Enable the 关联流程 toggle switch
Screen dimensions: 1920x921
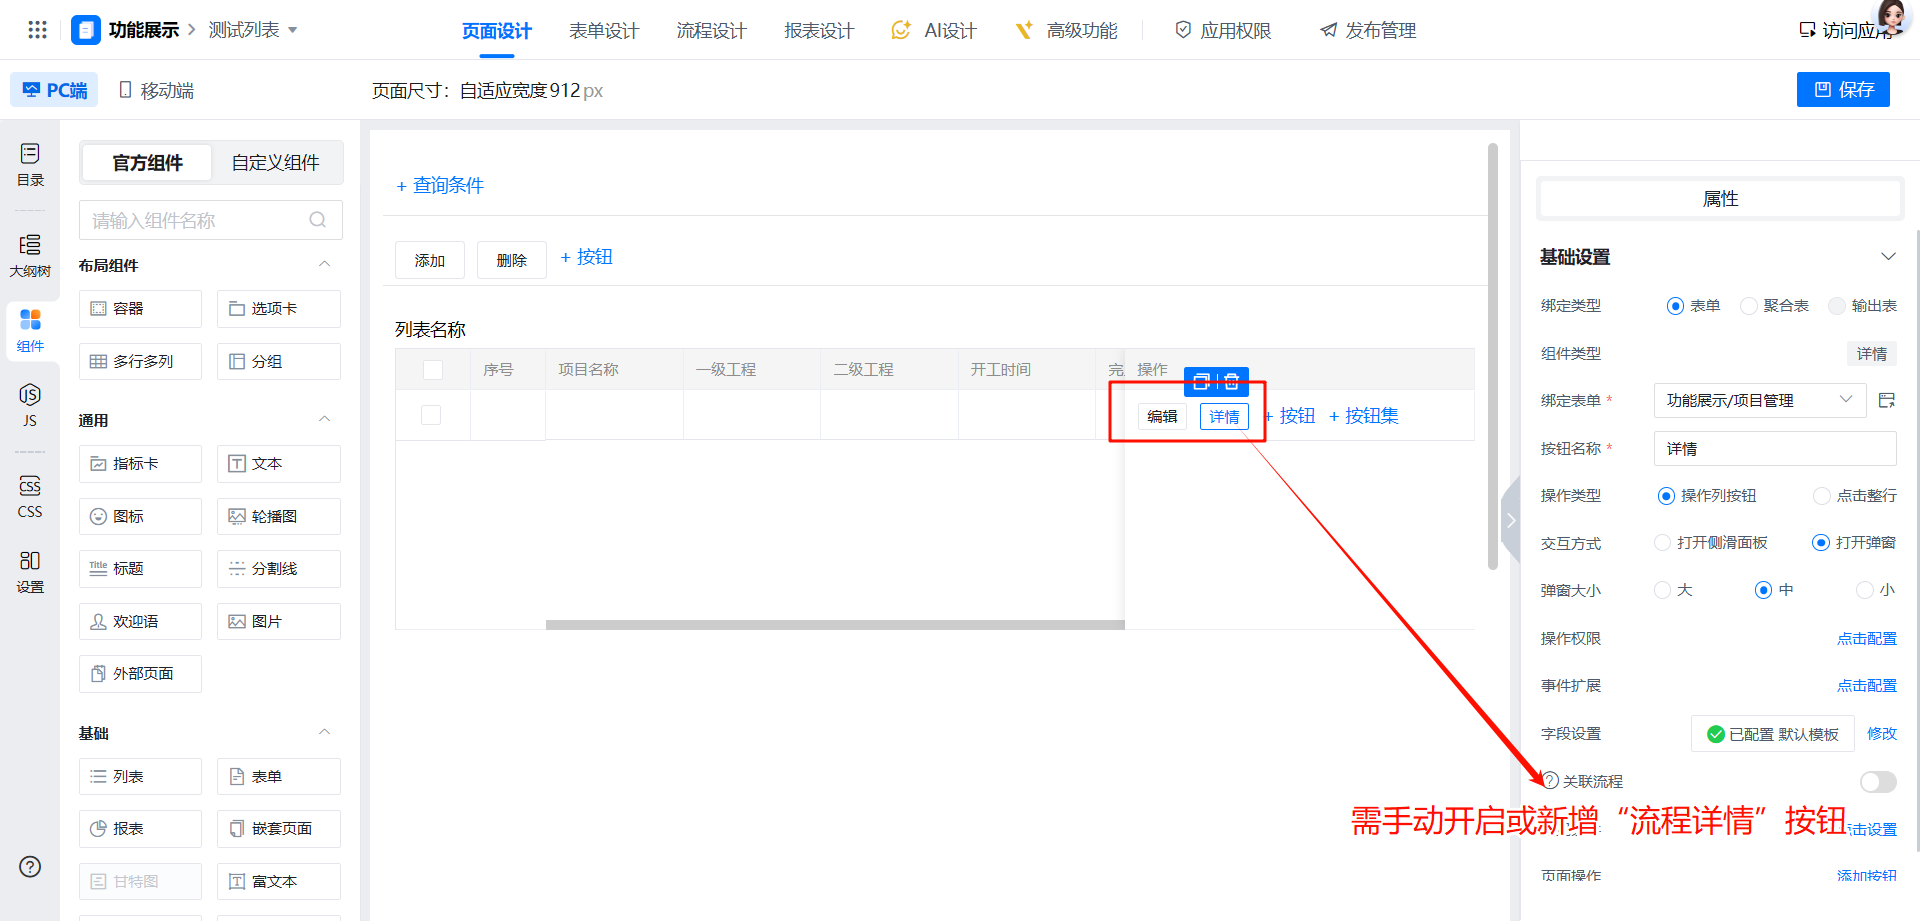(x=1877, y=782)
